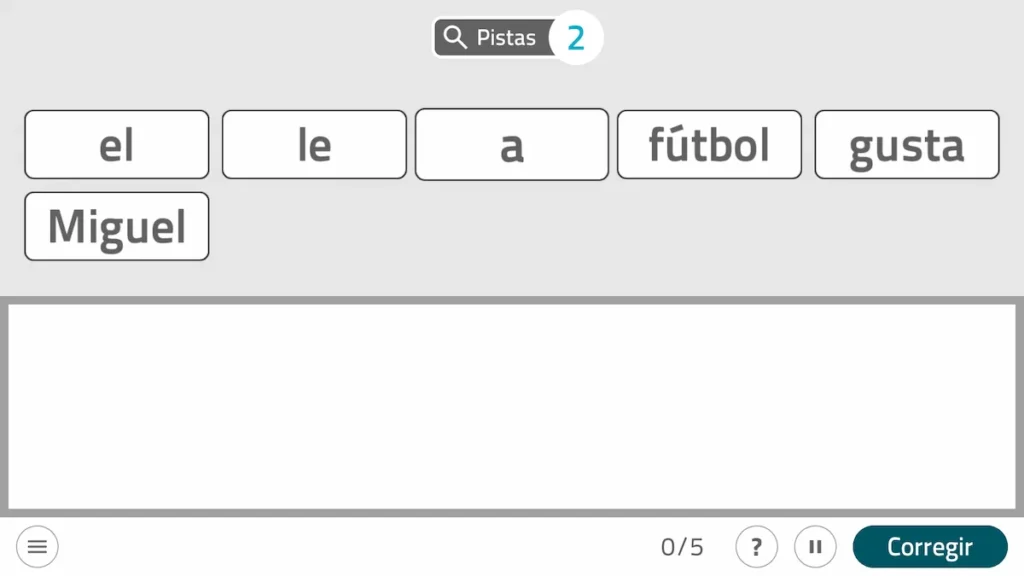Tap the word tile 'fútbol'

709,145
